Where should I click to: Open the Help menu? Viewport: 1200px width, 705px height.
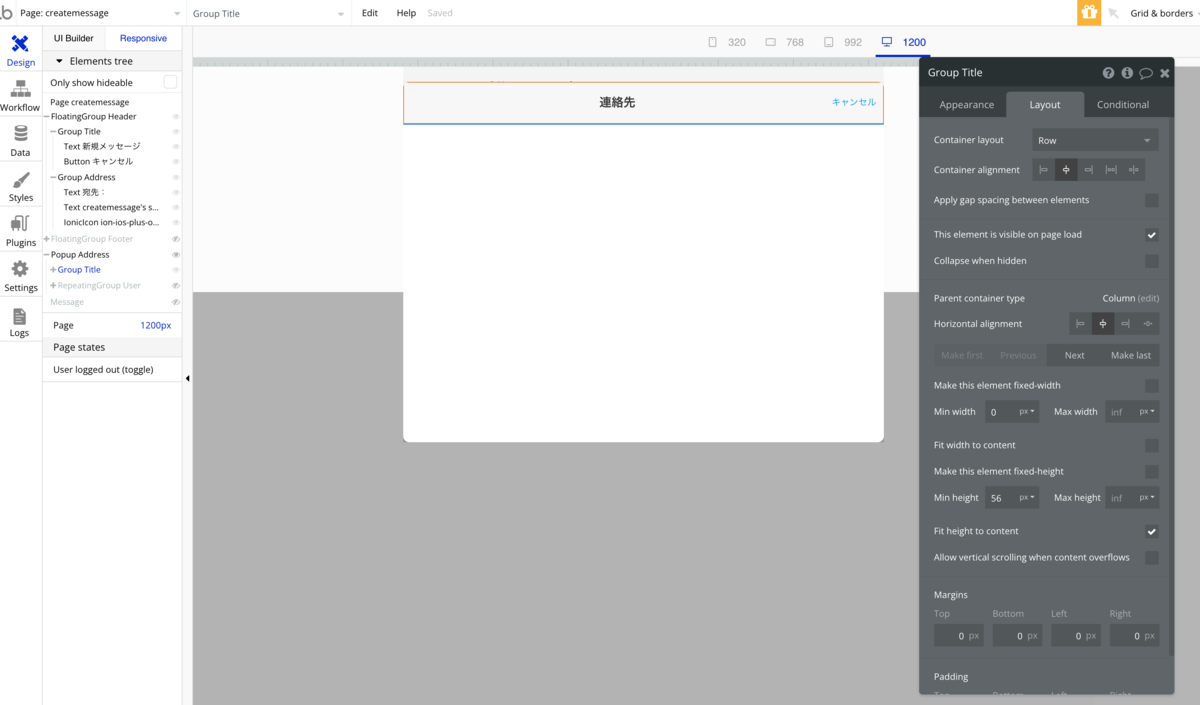point(406,13)
